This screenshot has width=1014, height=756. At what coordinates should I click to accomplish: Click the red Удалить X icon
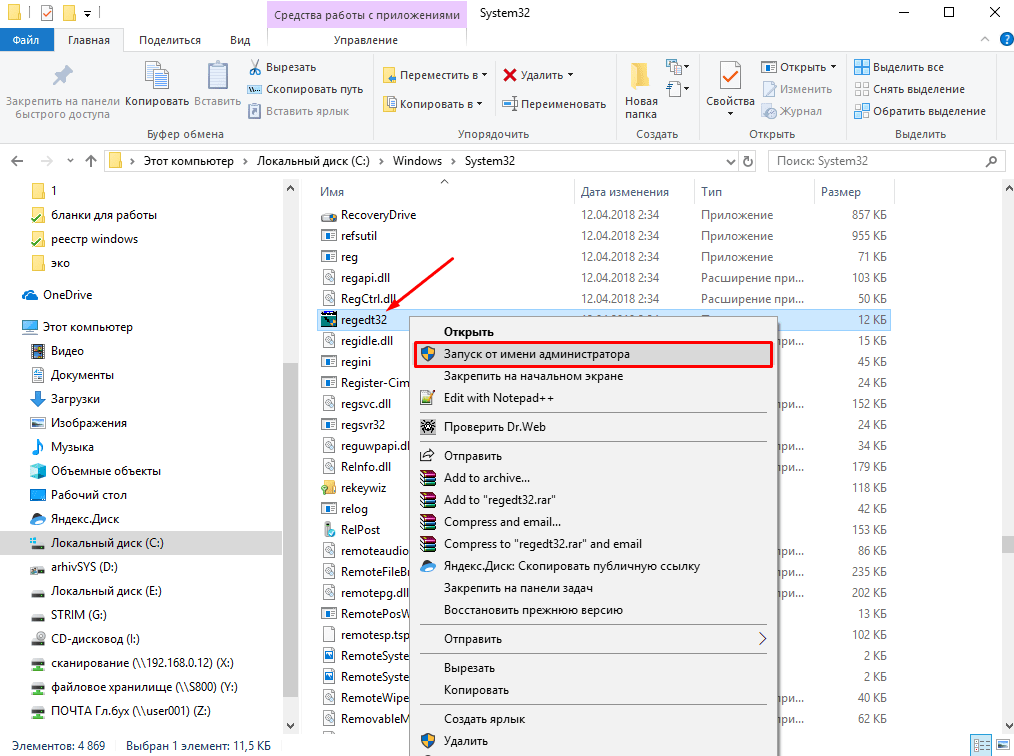click(x=510, y=75)
